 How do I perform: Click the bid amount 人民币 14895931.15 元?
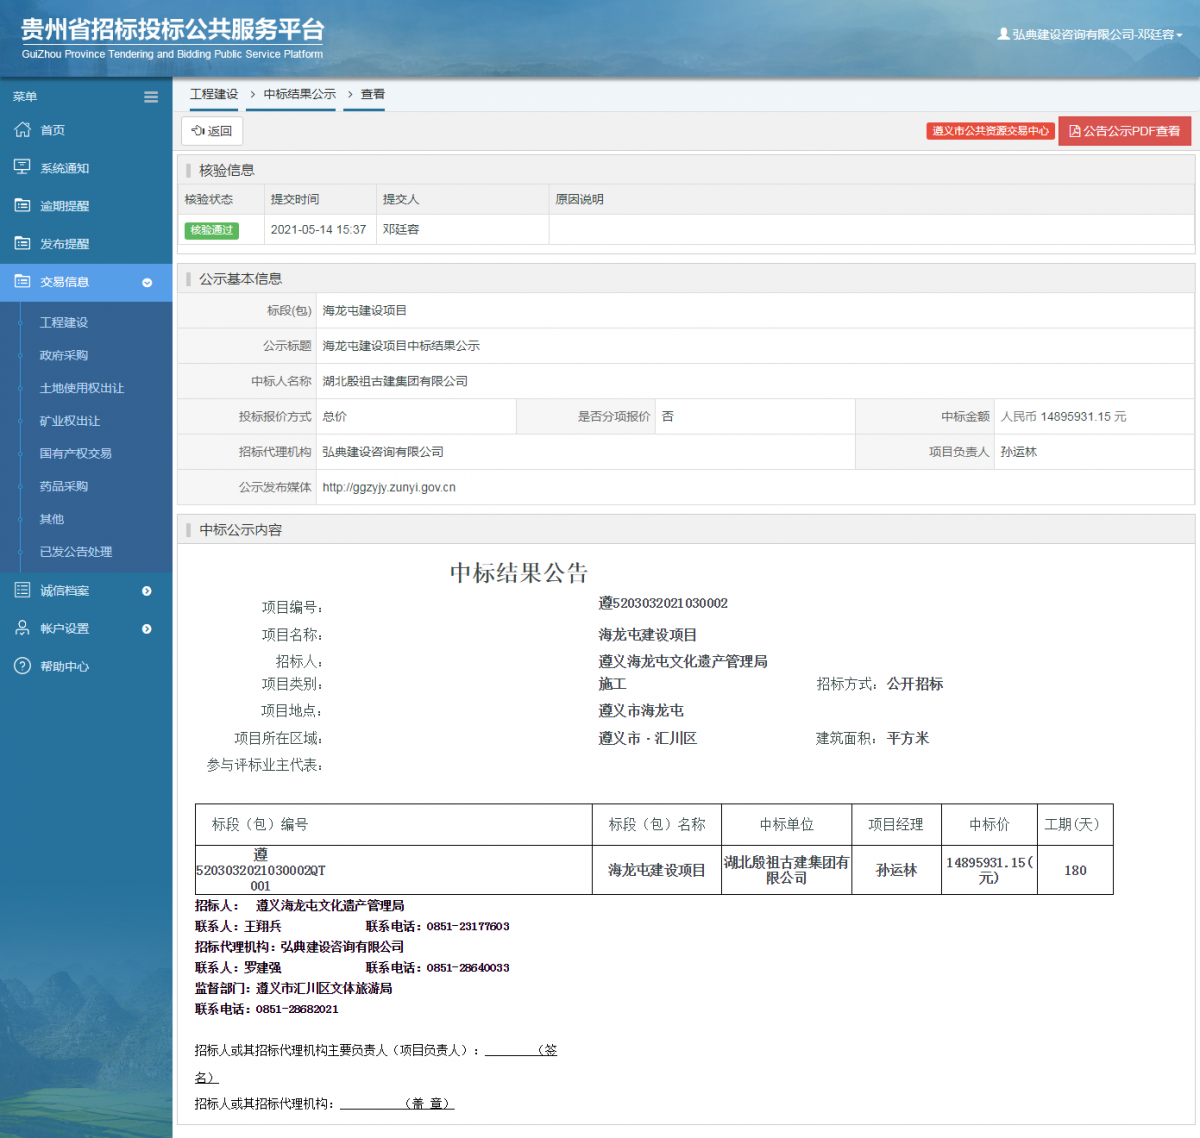click(x=1064, y=417)
